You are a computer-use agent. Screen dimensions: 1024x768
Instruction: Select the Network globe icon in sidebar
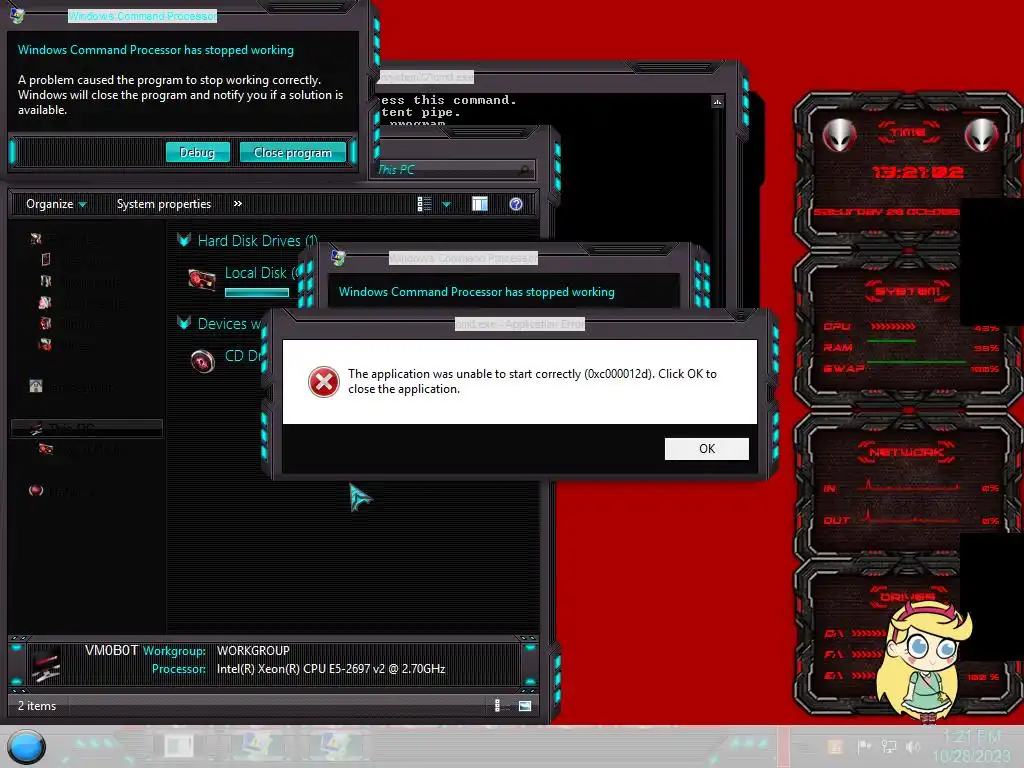click(36, 490)
